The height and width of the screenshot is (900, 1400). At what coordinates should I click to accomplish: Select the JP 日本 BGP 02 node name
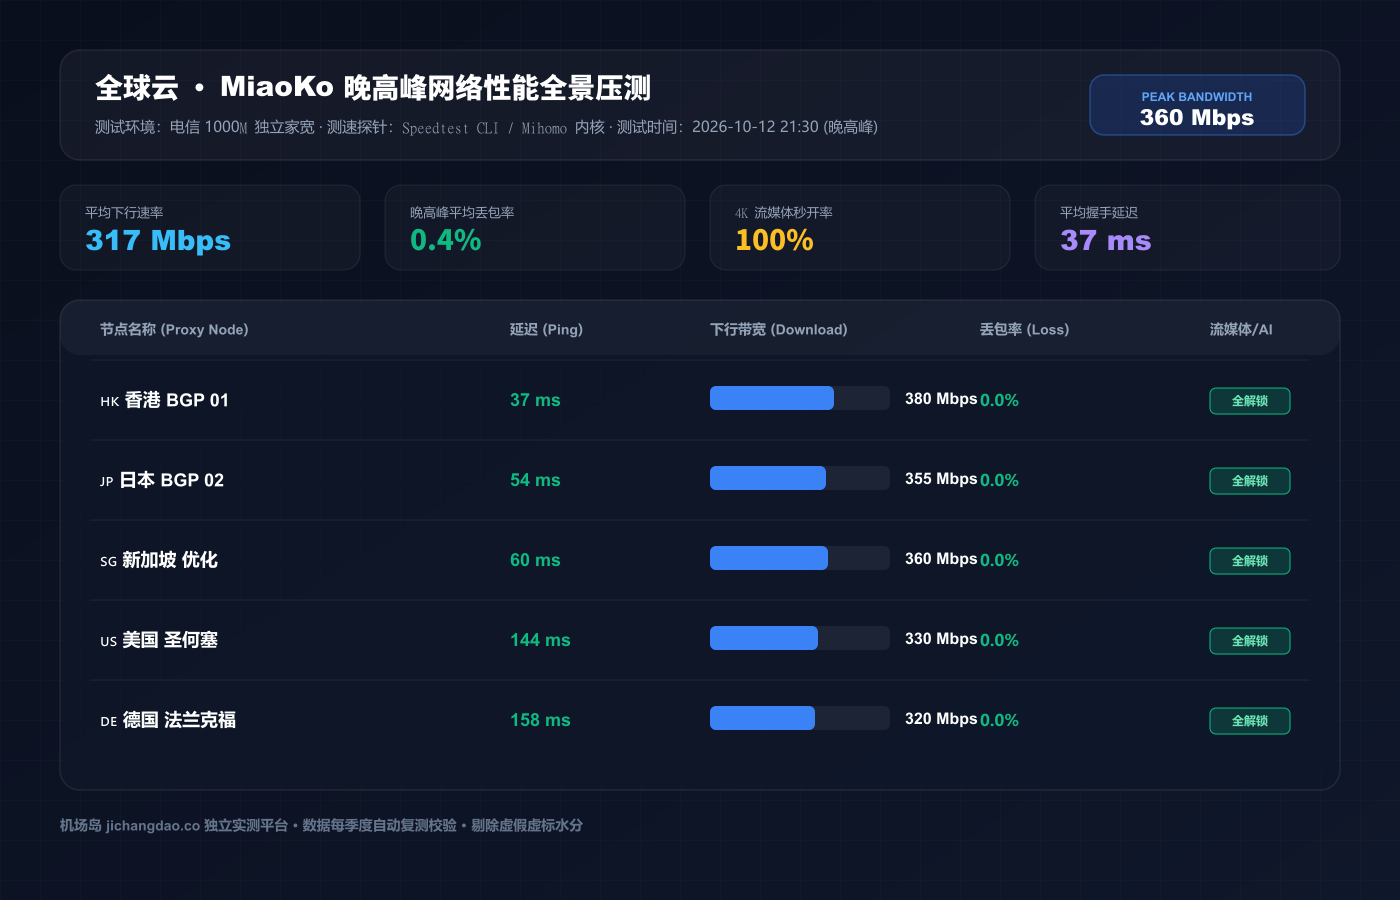162,480
